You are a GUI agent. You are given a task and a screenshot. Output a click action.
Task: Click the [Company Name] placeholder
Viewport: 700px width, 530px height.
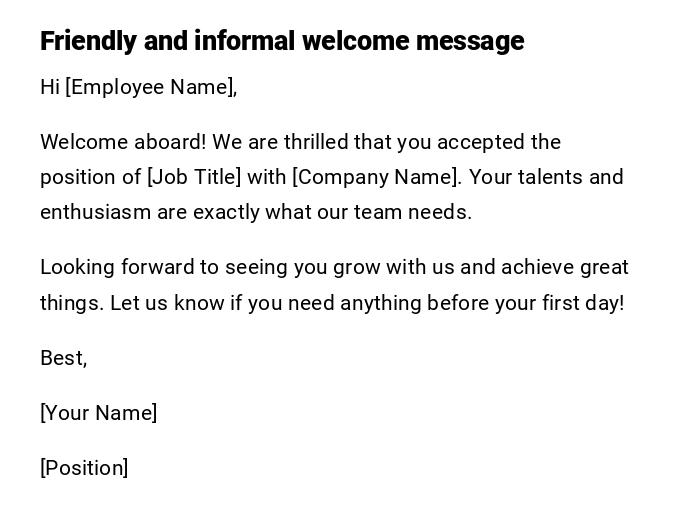(377, 177)
